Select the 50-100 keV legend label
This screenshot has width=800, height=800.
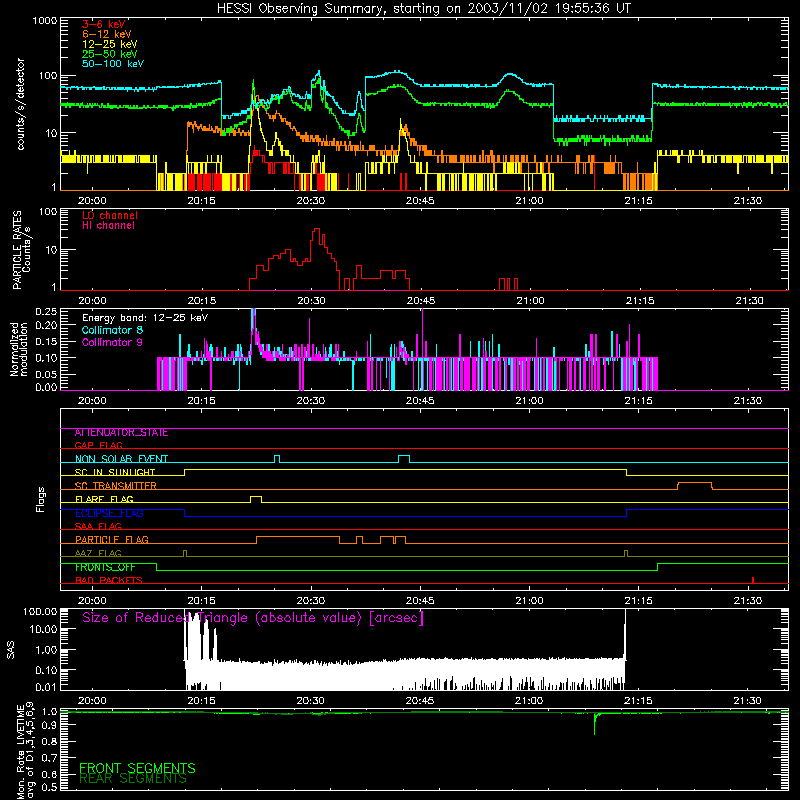click(113, 64)
